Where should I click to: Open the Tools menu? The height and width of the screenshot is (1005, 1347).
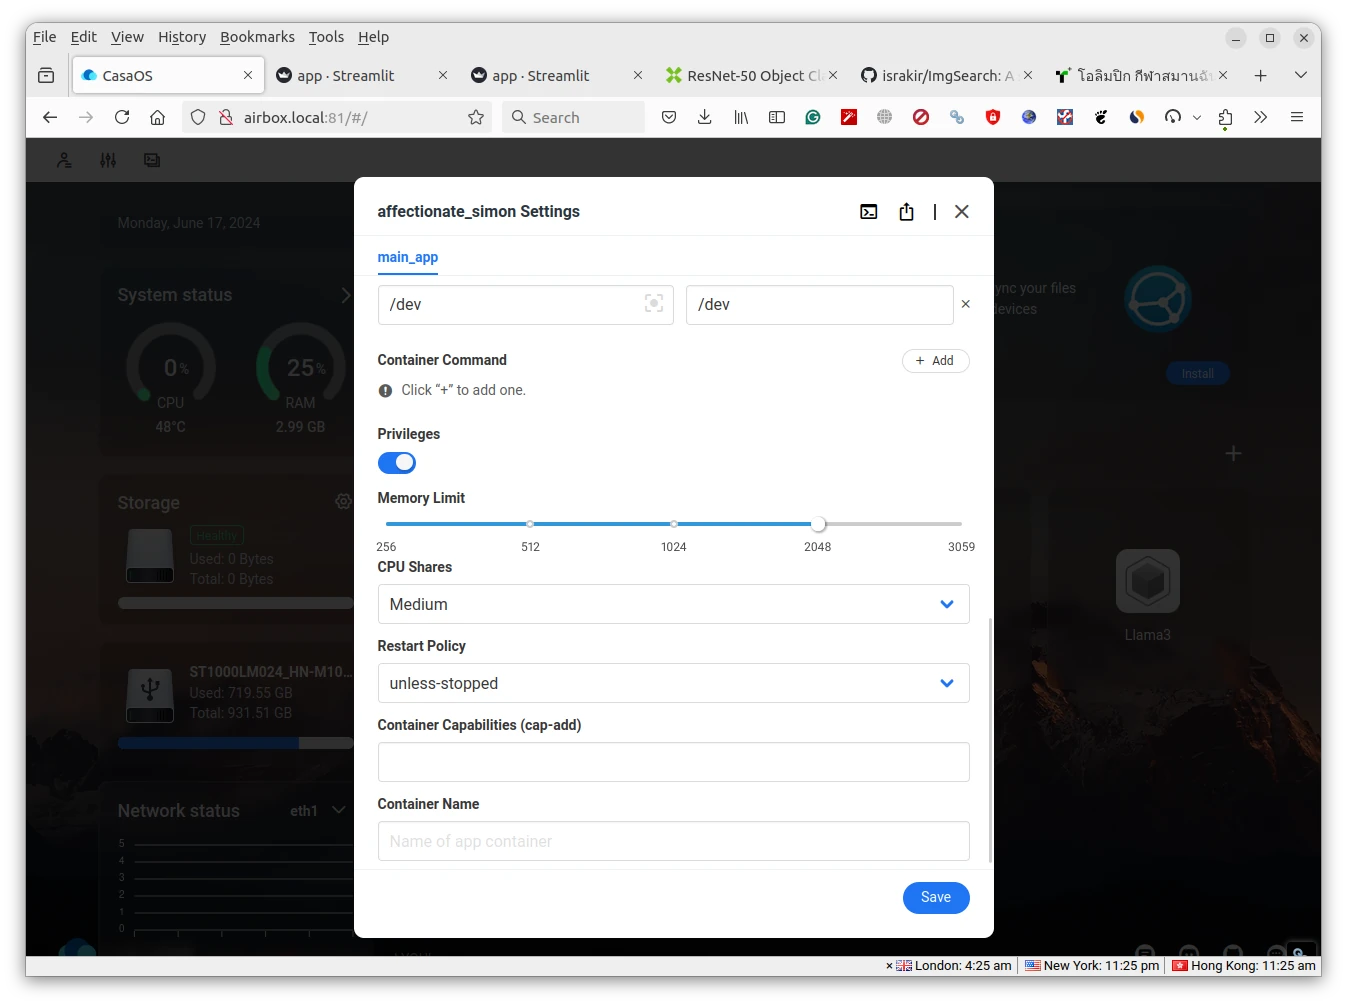(x=326, y=37)
